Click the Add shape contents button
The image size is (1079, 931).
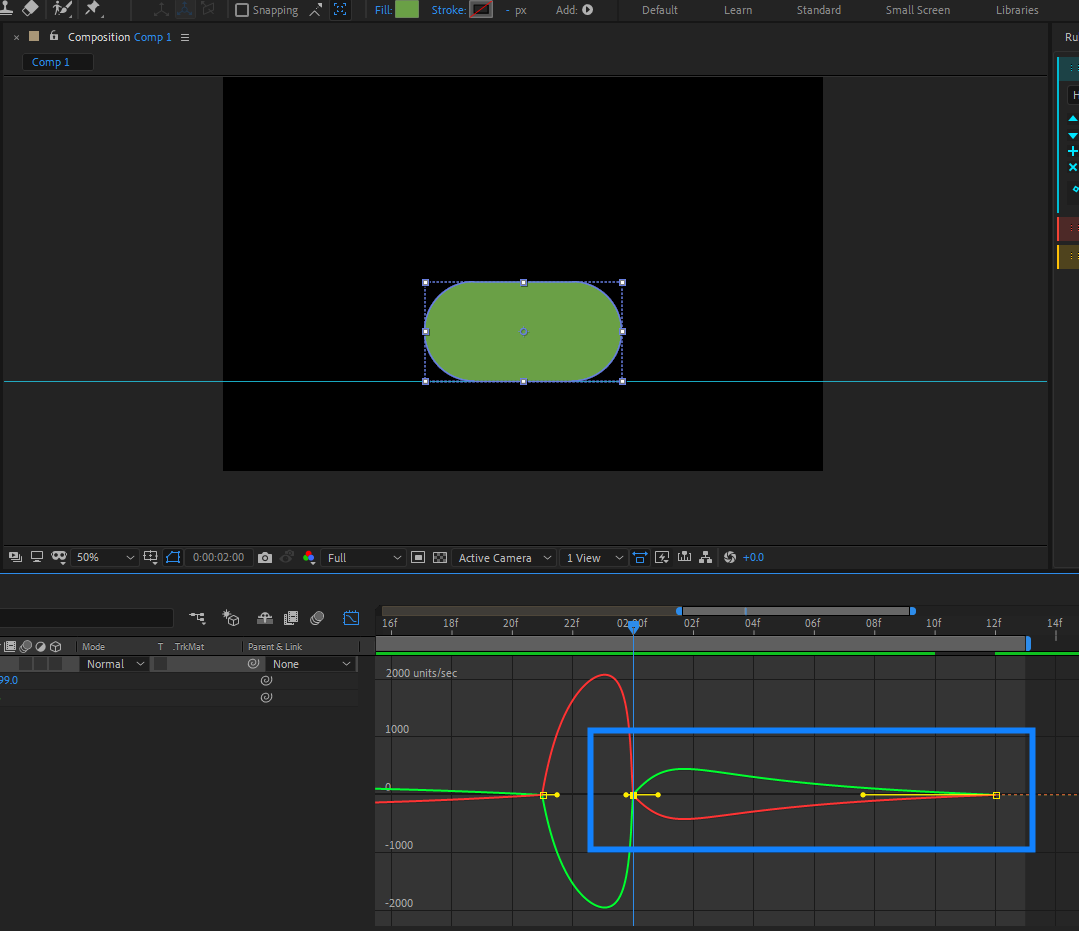click(587, 10)
